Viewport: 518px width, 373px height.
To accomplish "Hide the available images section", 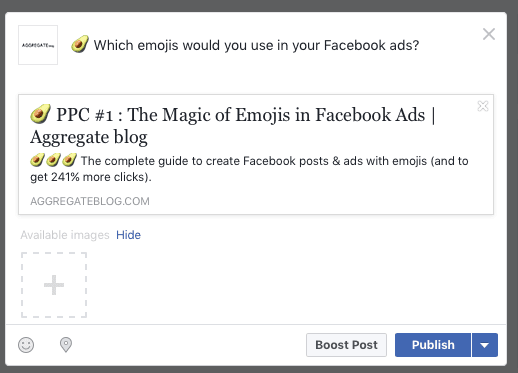I will pyautogui.click(x=128, y=235).
